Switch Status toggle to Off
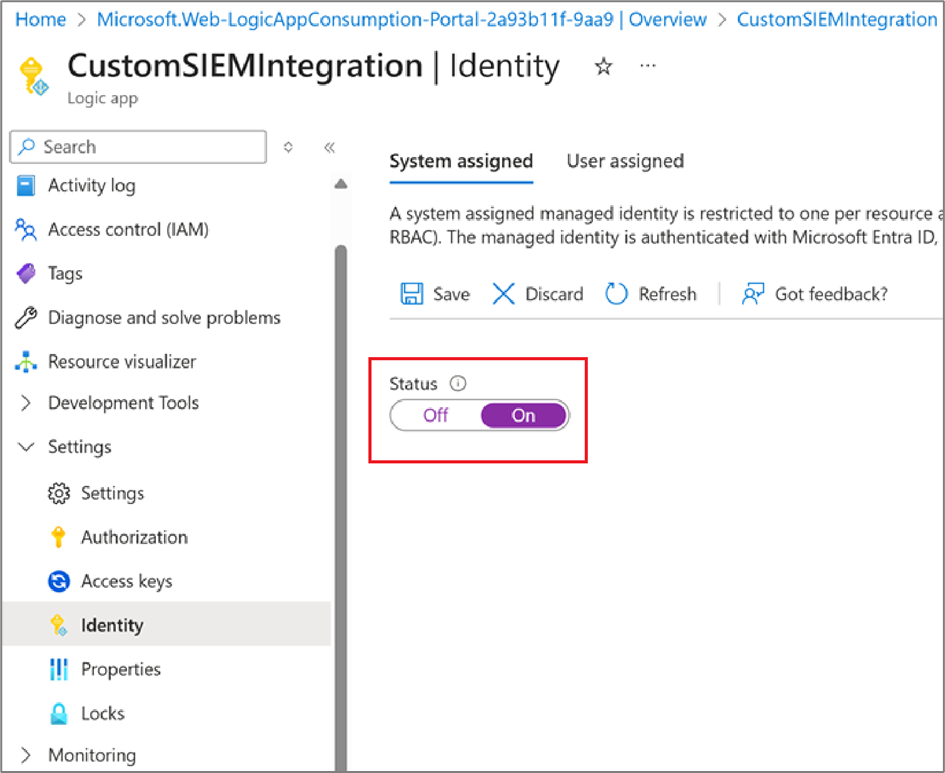The image size is (945, 773). pos(436,416)
